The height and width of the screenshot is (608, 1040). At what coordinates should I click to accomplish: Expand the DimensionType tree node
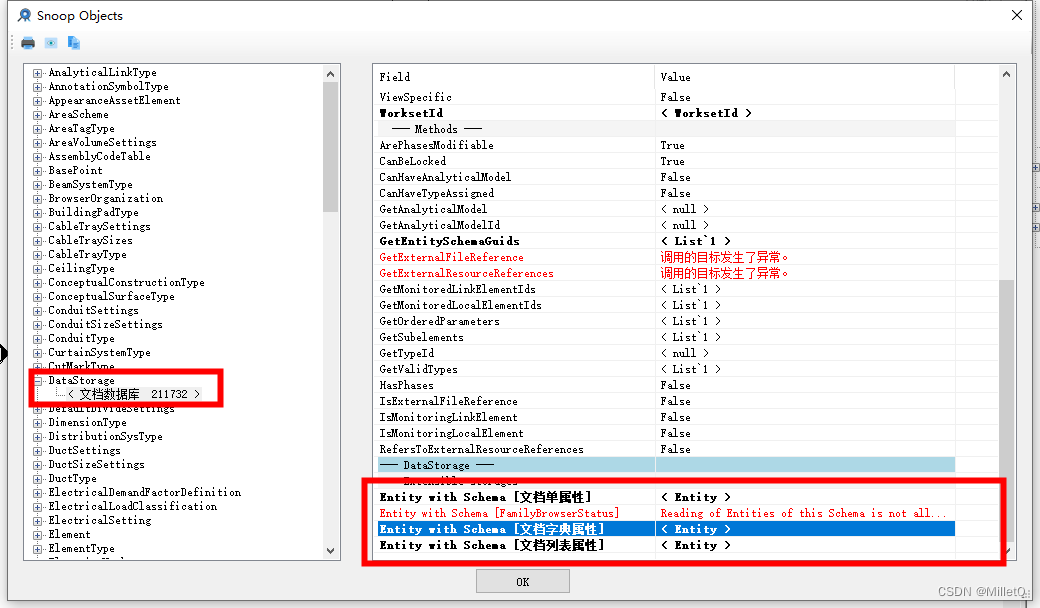[38, 423]
